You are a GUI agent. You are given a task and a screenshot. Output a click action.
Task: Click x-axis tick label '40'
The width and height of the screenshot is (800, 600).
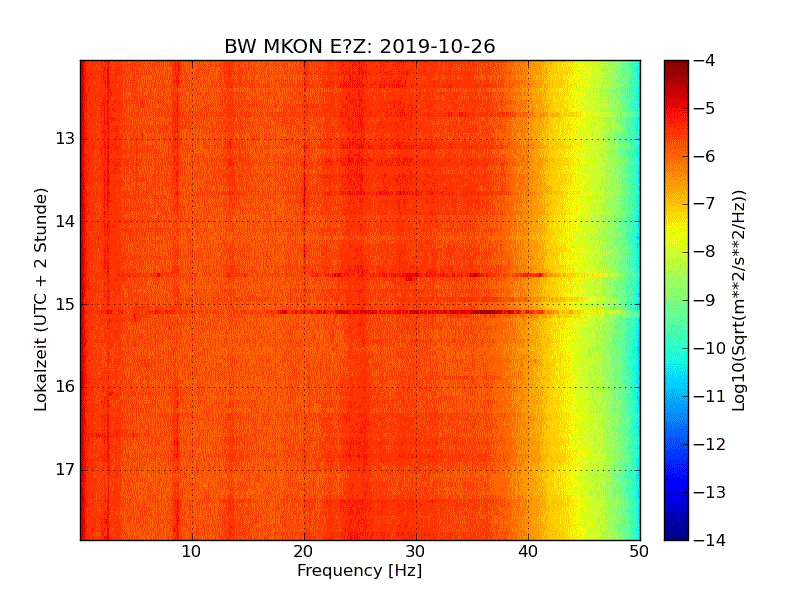(528, 552)
